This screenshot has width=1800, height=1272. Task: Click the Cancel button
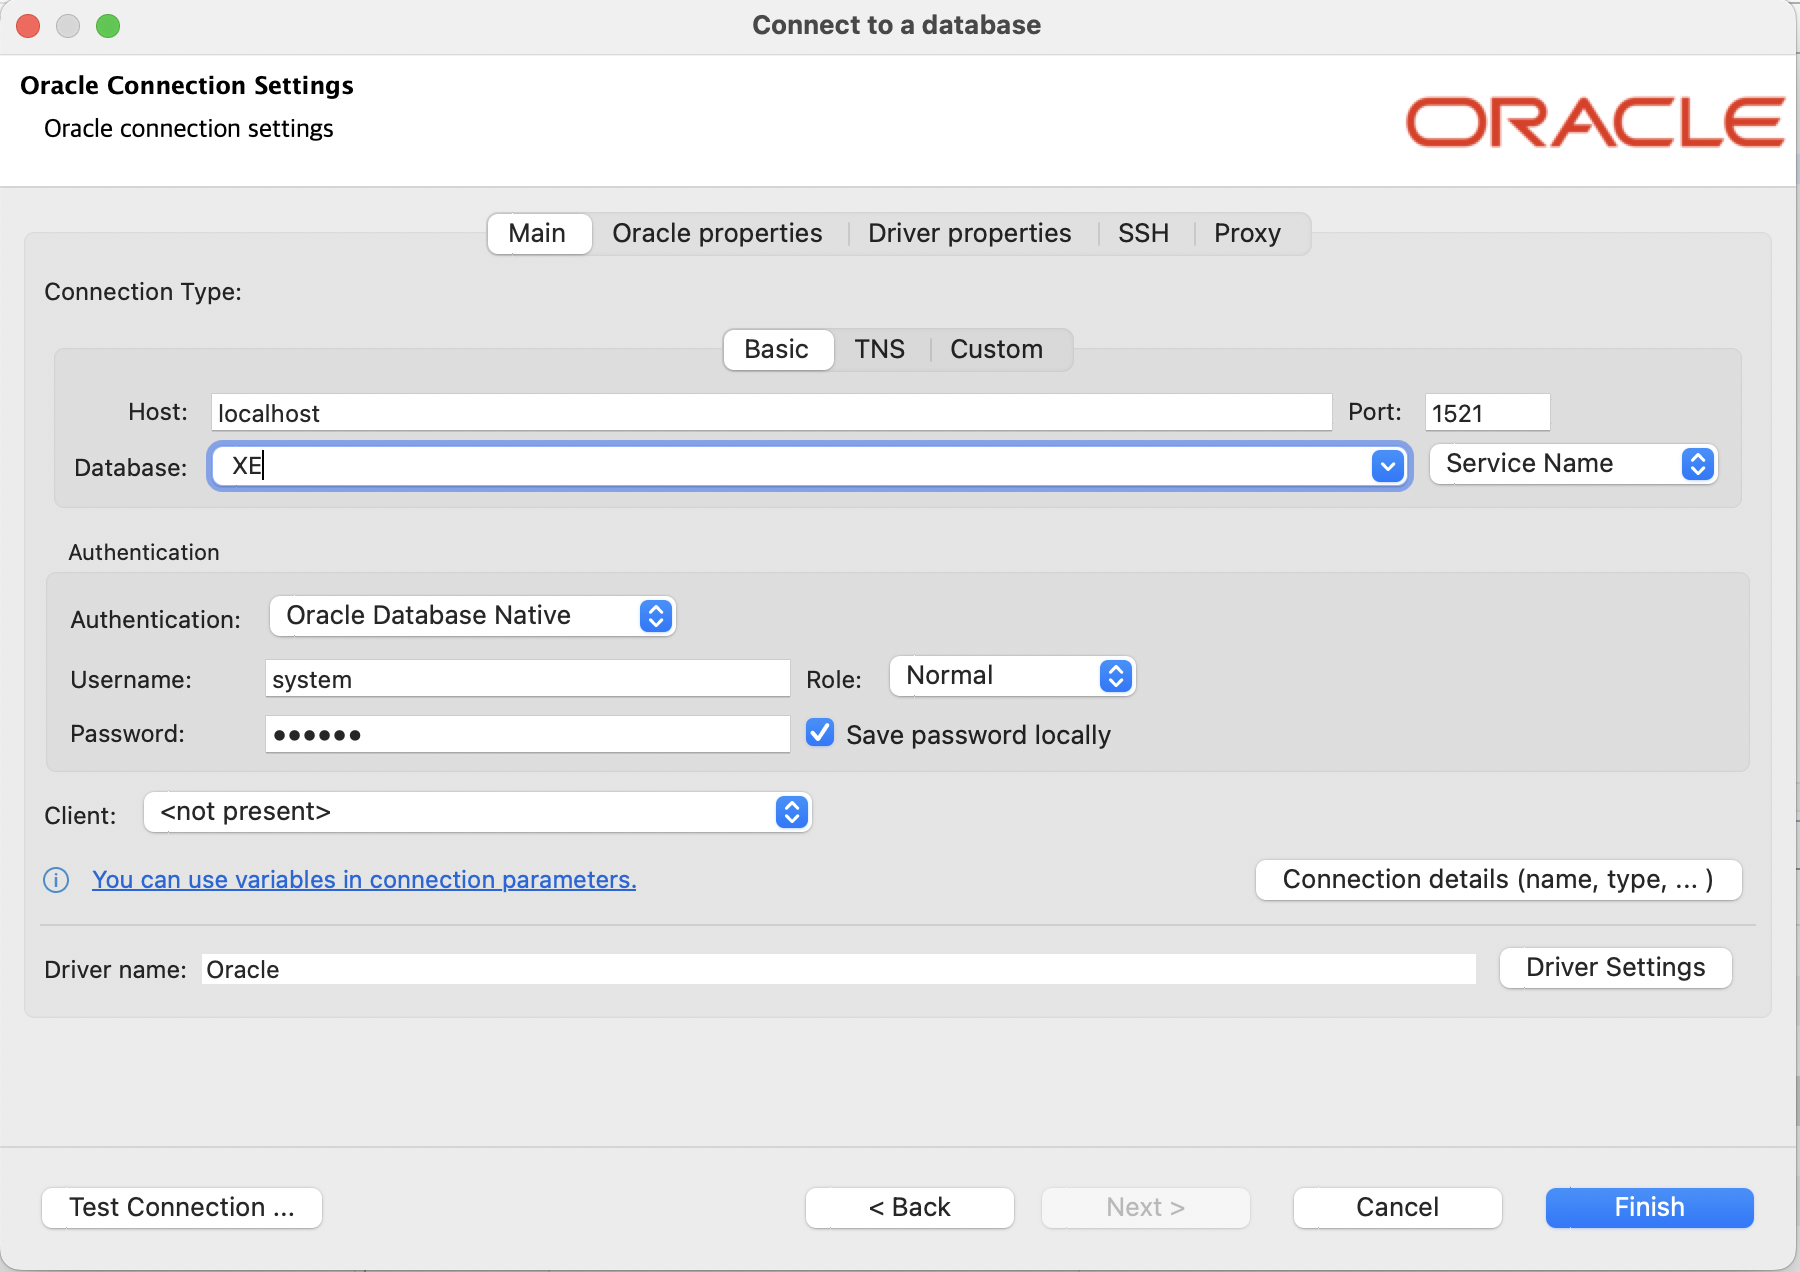click(x=1398, y=1208)
